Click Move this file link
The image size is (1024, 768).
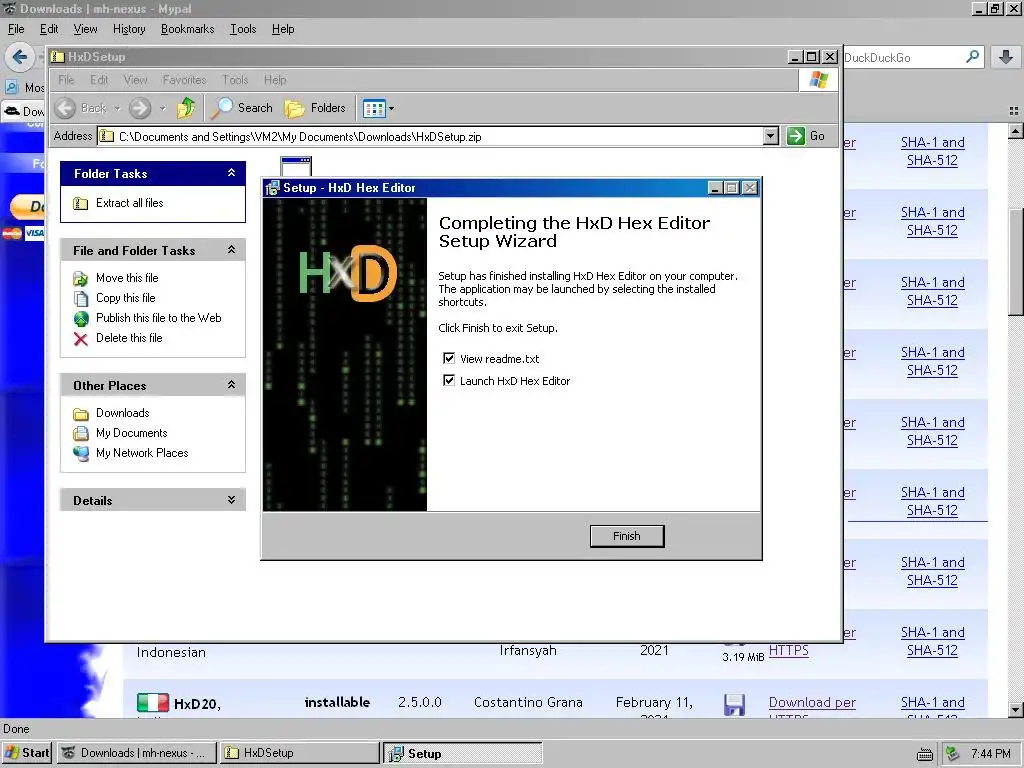coord(127,278)
